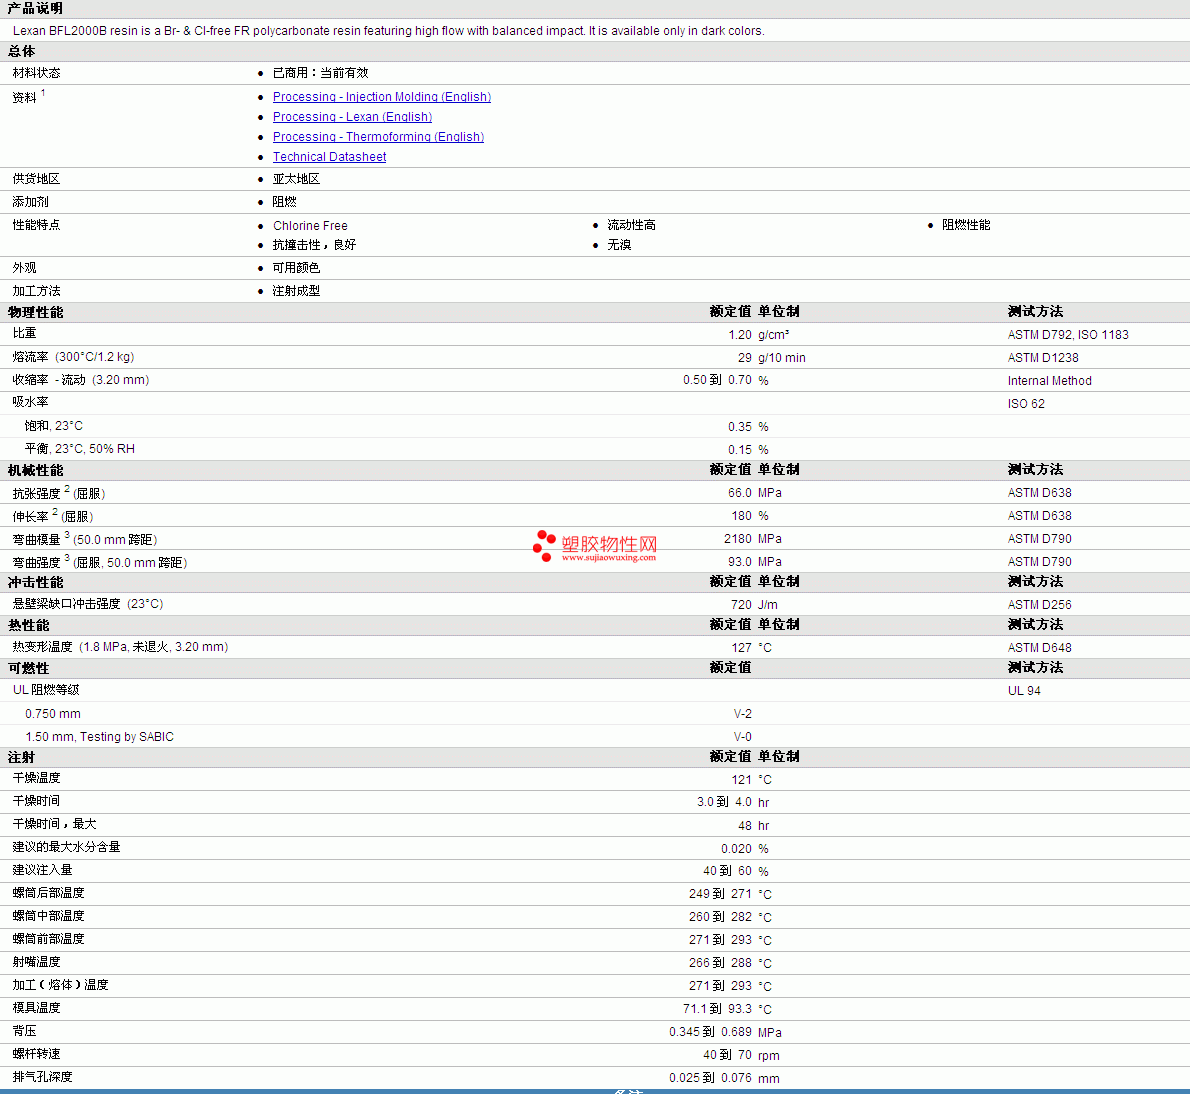Click the mold temperature value 71.1 到 93.3
Image resolution: width=1190 pixels, height=1094 pixels.
tap(717, 1009)
